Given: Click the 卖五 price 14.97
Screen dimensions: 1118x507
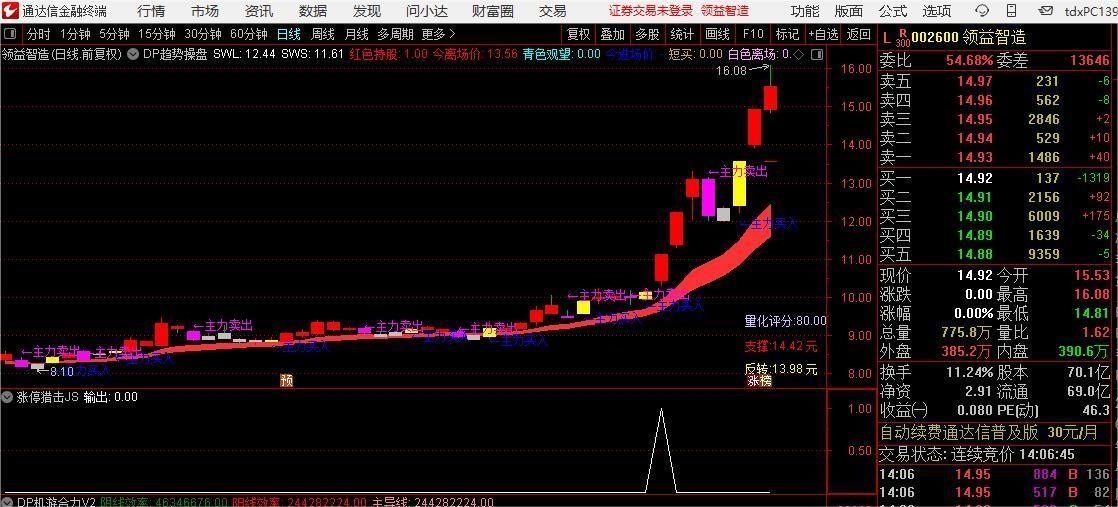Looking at the screenshot, I should coord(975,81).
